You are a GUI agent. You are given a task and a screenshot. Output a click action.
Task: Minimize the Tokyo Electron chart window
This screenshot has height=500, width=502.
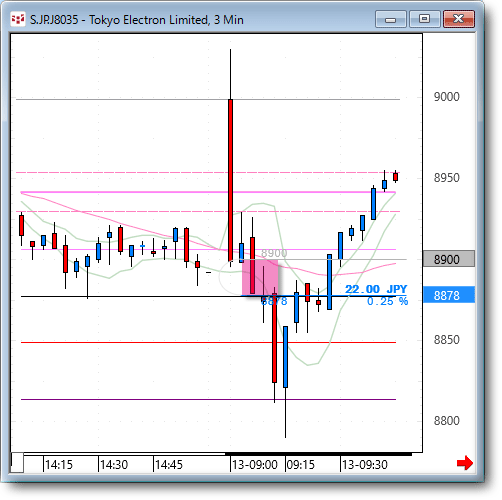pos(391,19)
